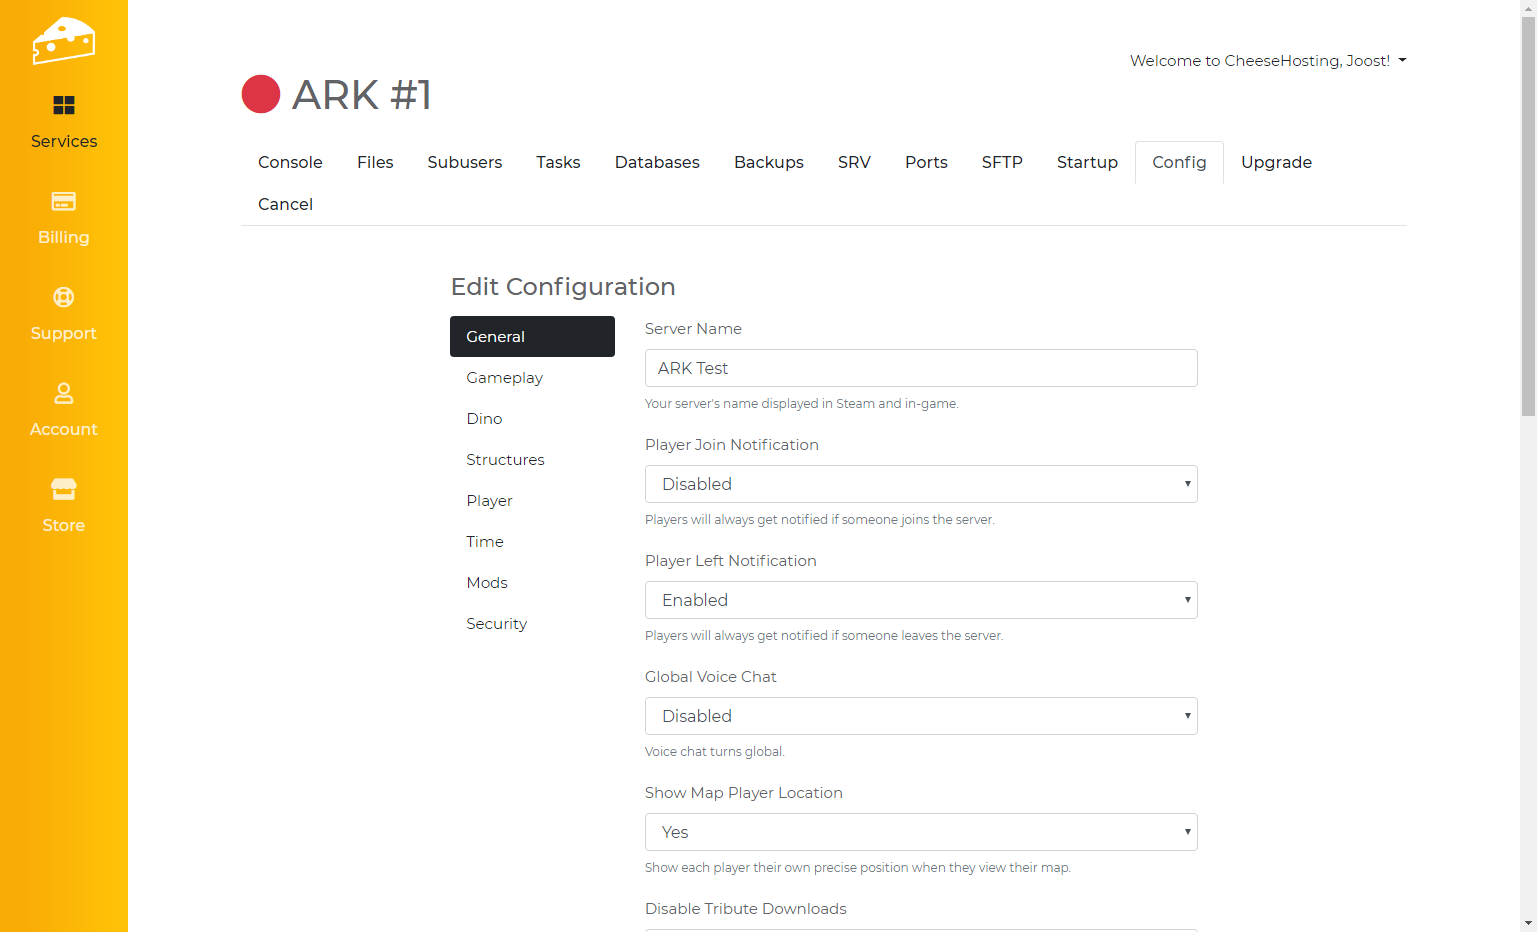Open Services via the grid icon
The width and height of the screenshot is (1537, 932).
(64, 105)
